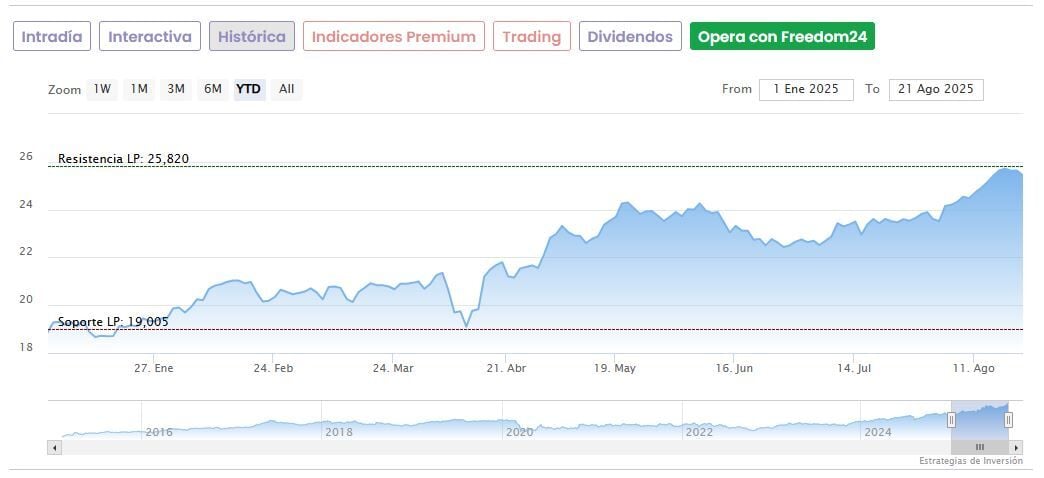Select the YTD zoom option
1044x478 pixels.
(248, 89)
